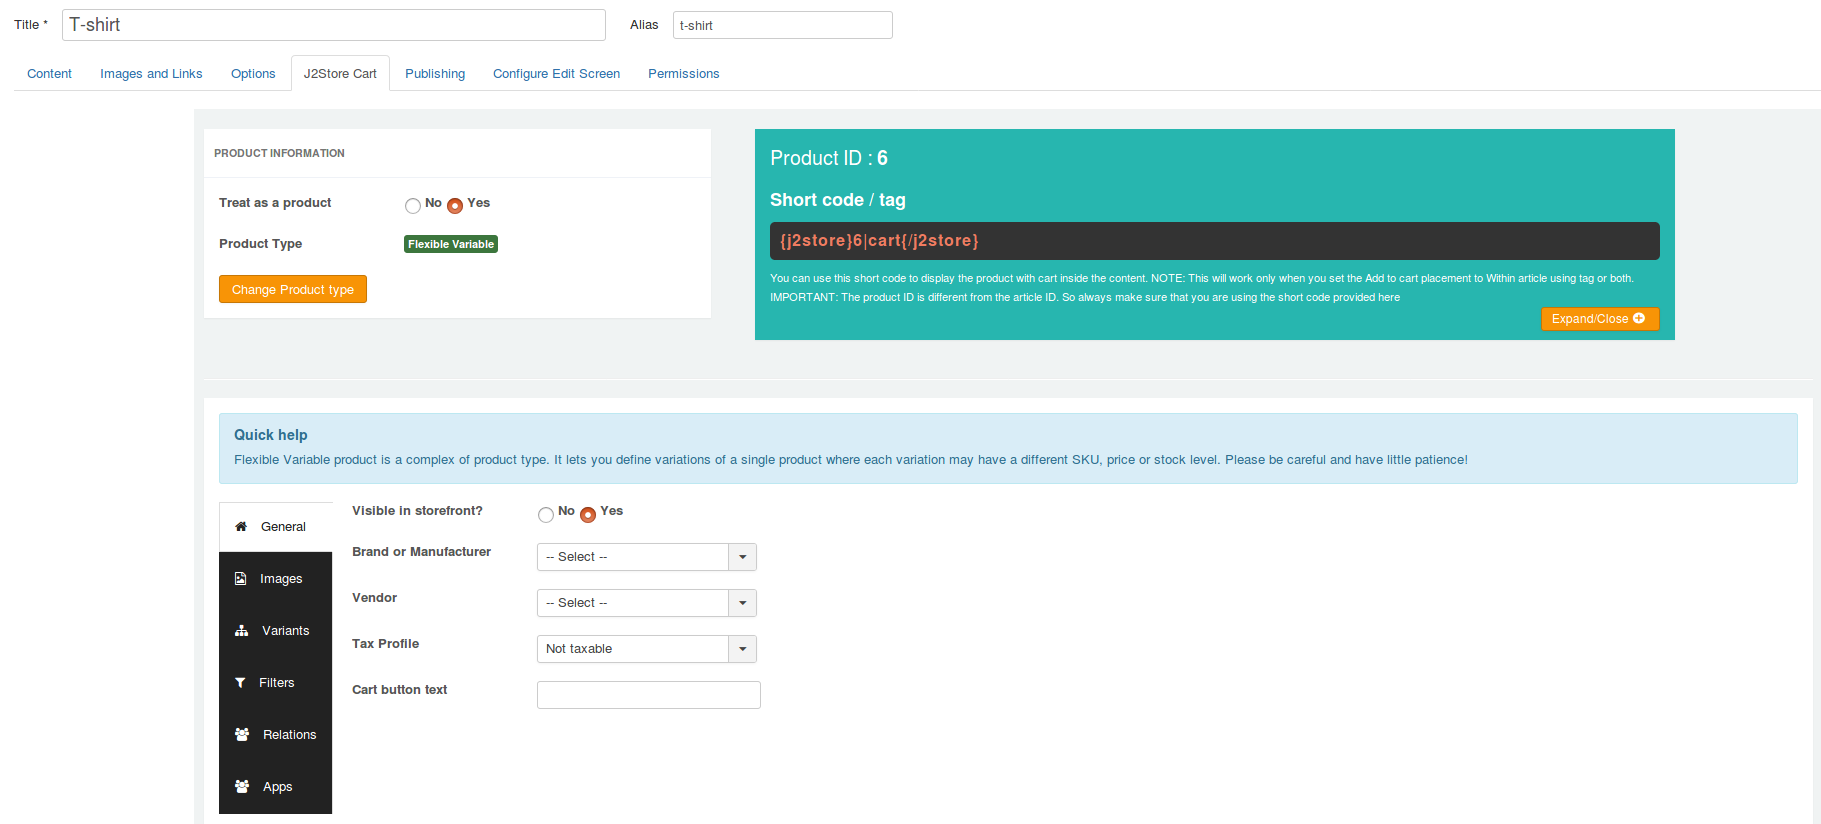This screenshot has height=824, width=1821.
Task: Click the group icon beside Apps
Action: tap(242, 787)
